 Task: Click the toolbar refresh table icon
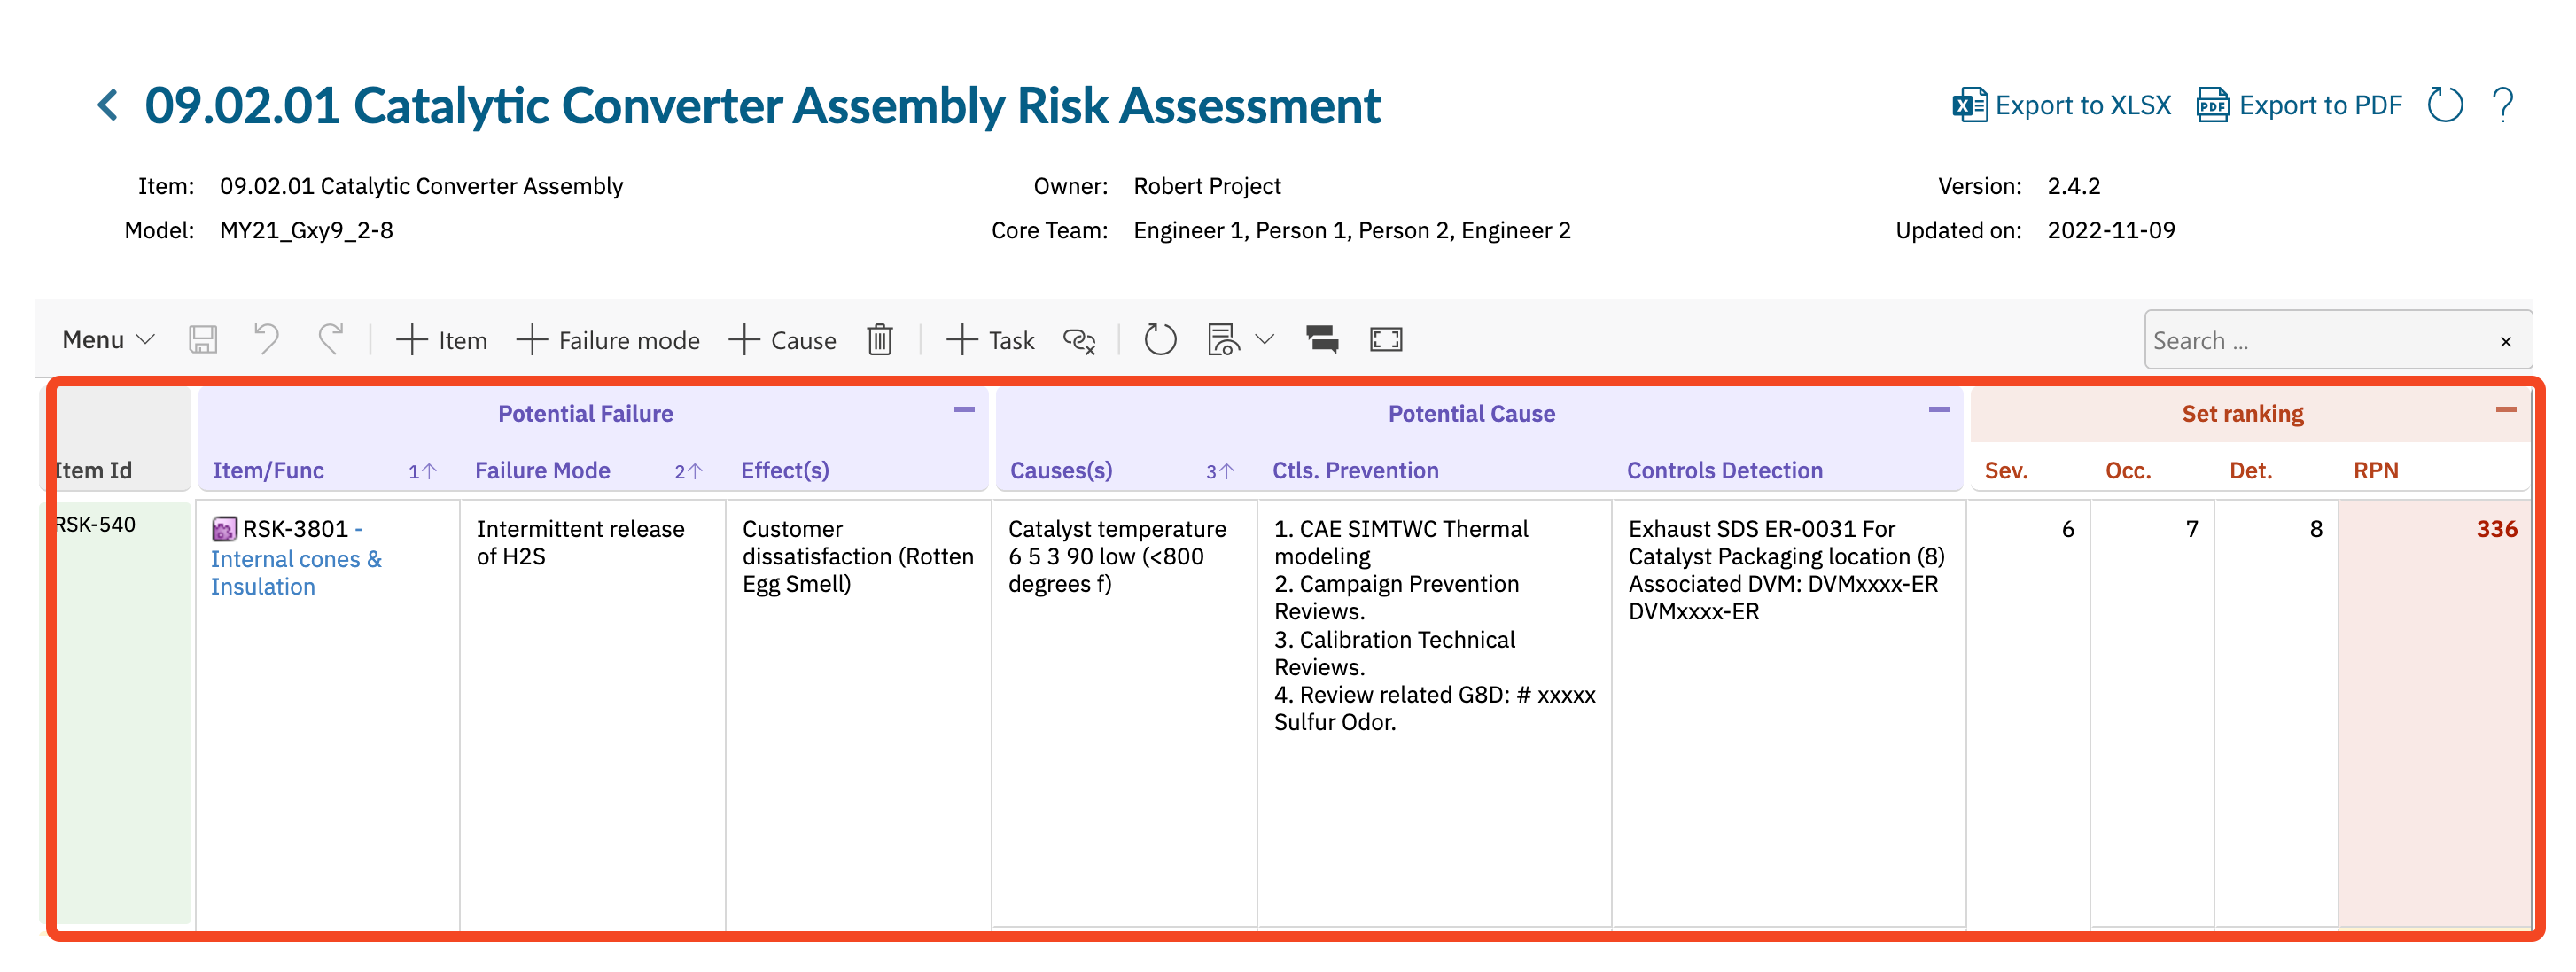pyautogui.click(x=1160, y=340)
